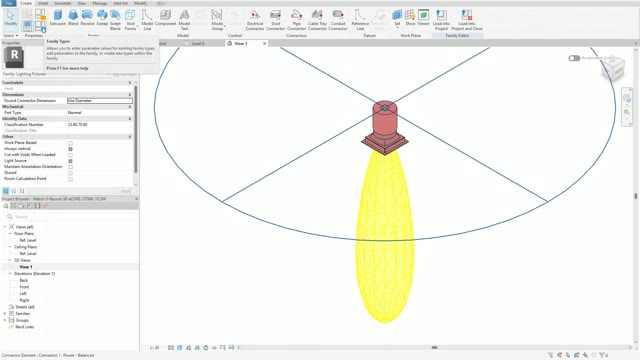
Task: Click the ViewCube in the 3D view
Action: click(613, 69)
